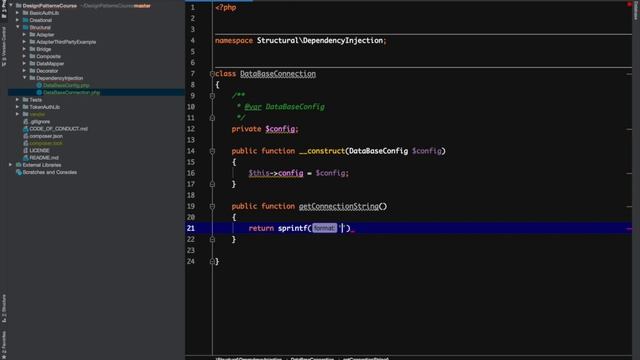Click the __construct method name

tap(322, 151)
